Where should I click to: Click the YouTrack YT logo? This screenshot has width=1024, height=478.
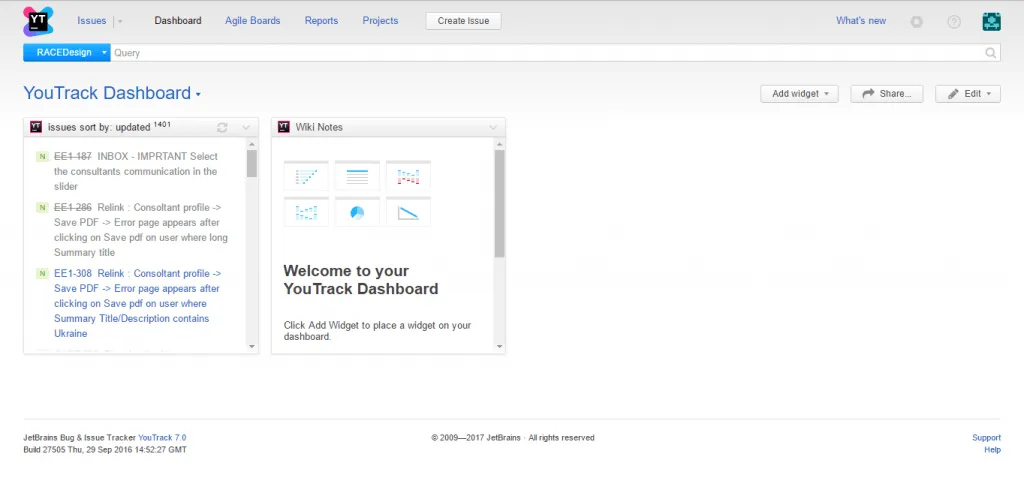click(x=38, y=21)
